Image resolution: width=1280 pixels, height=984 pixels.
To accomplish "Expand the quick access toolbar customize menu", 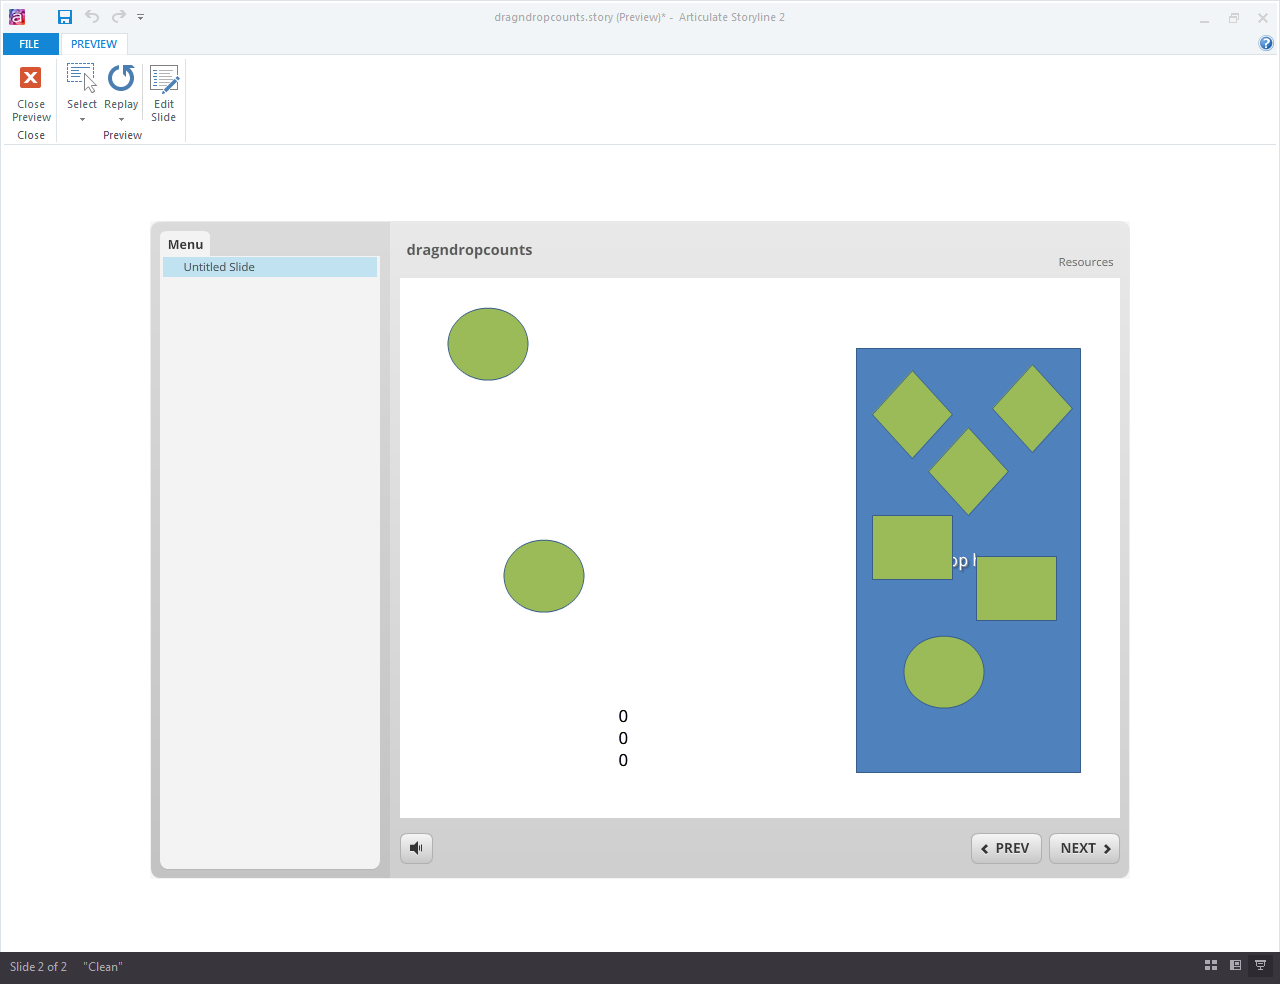I will [140, 16].
